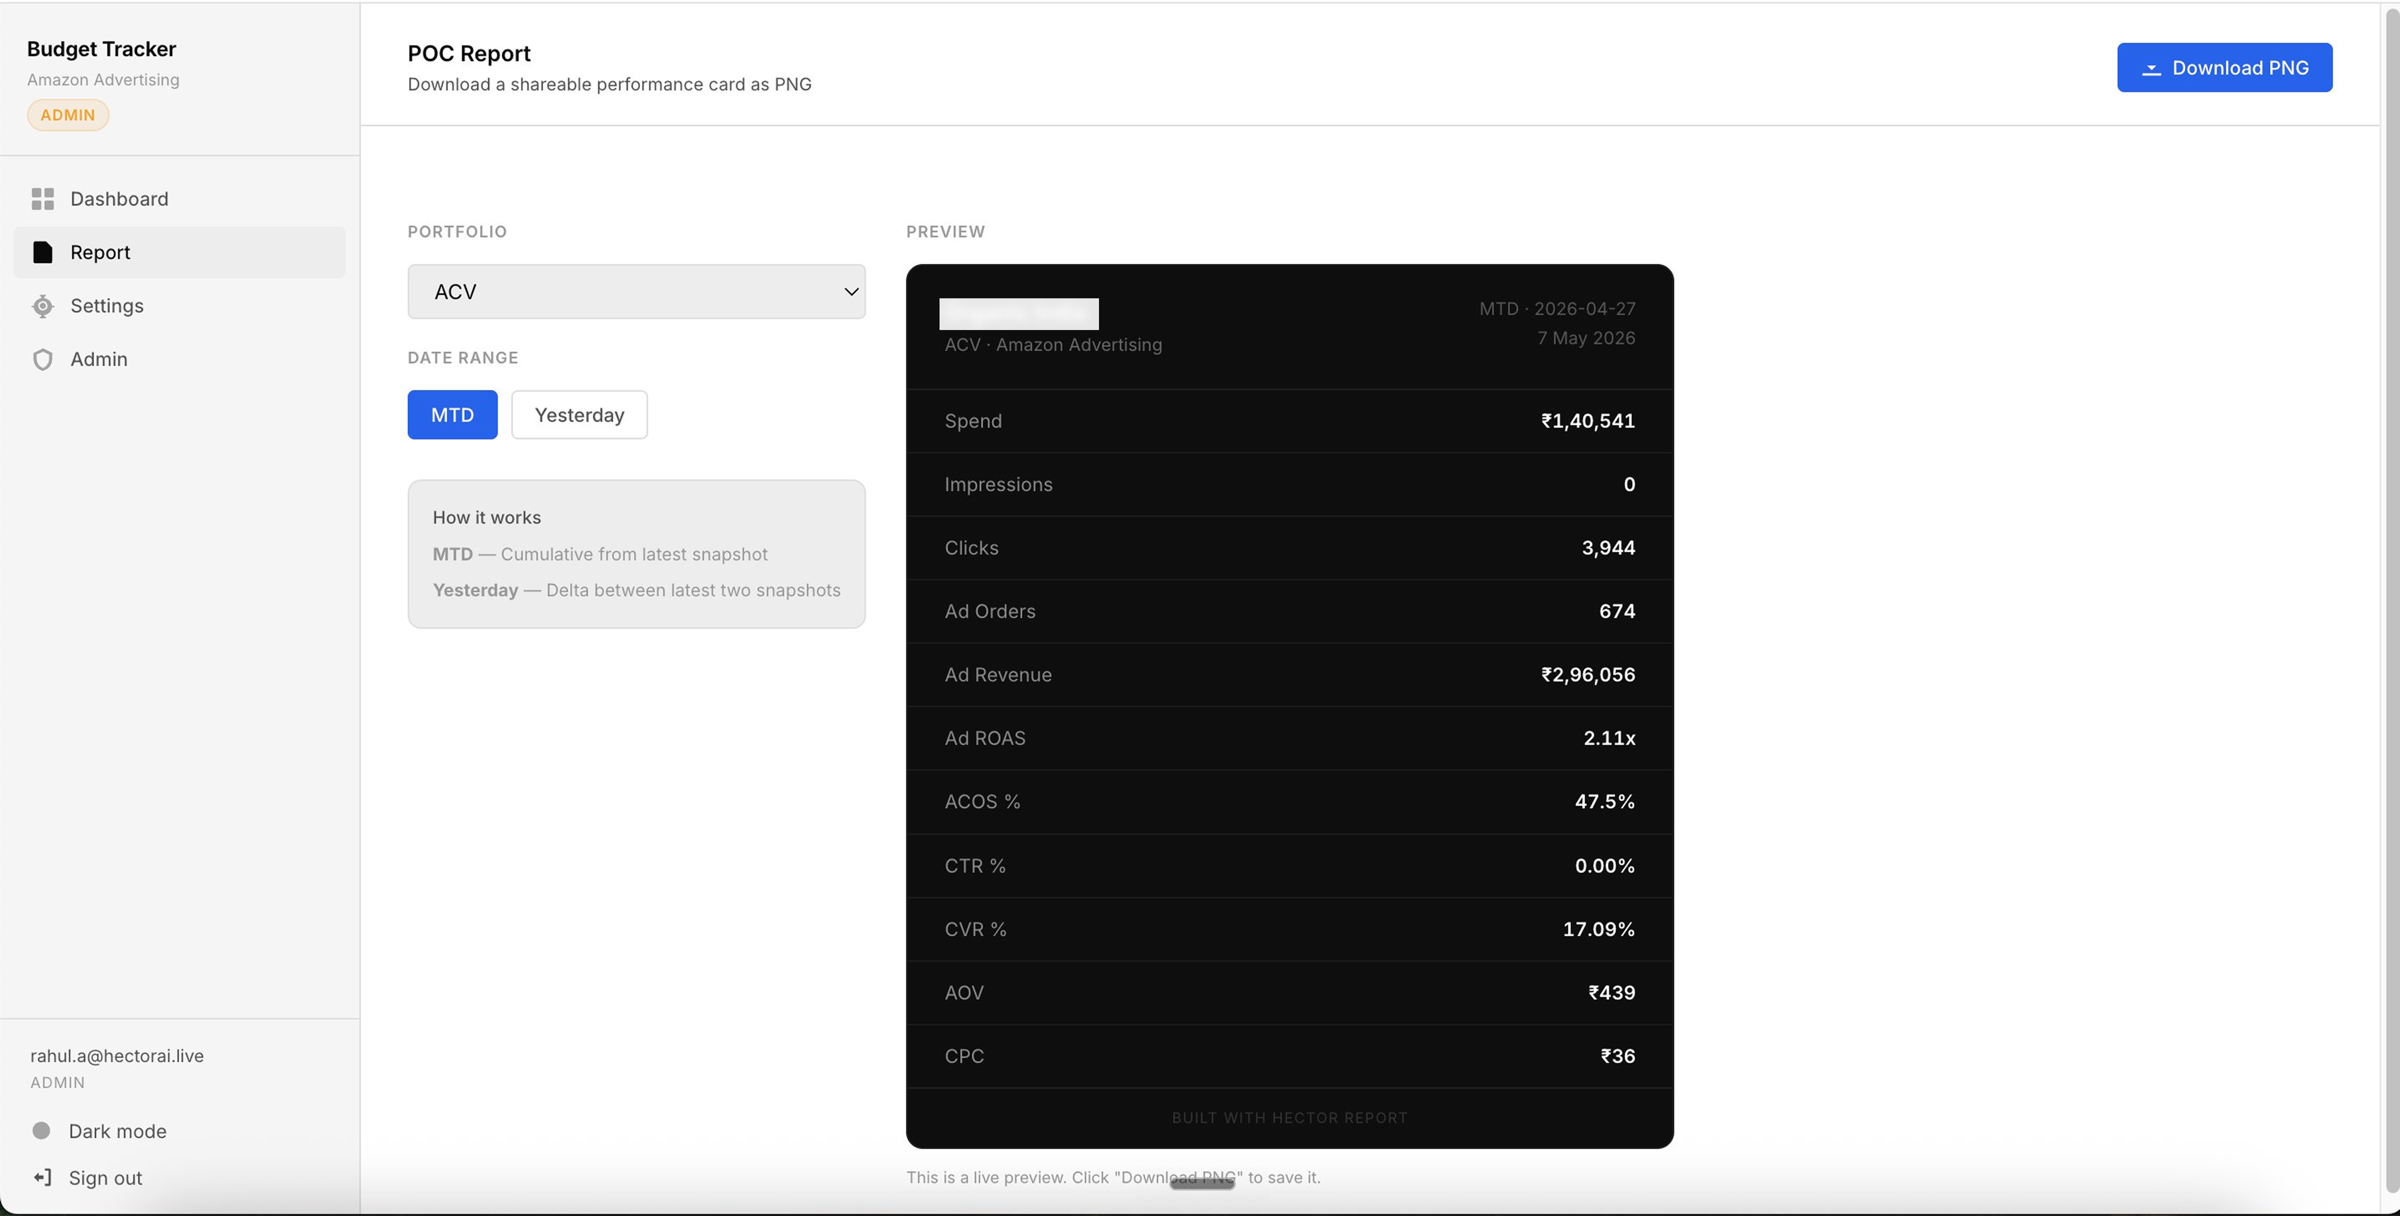
Task: Click the CTR % value 0.00%
Action: click(1604, 866)
